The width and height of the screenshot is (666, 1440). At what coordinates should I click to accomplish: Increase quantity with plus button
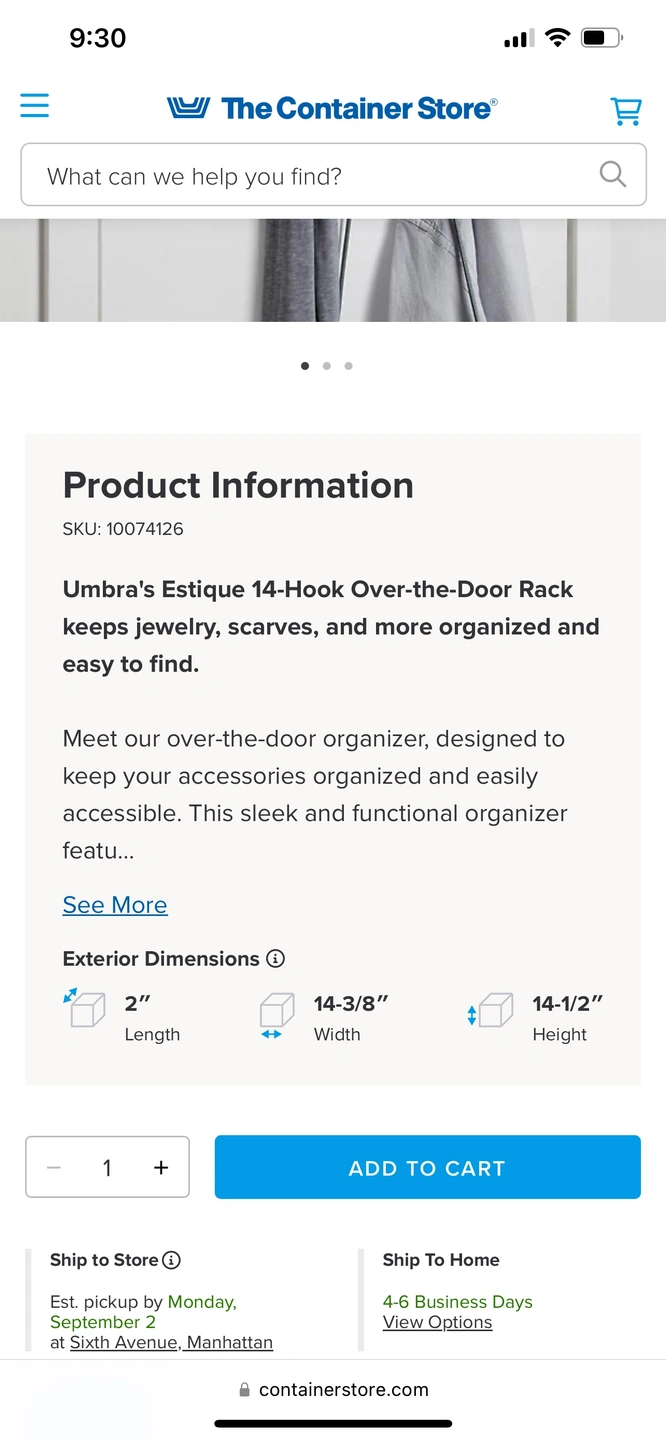point(161,1167)
